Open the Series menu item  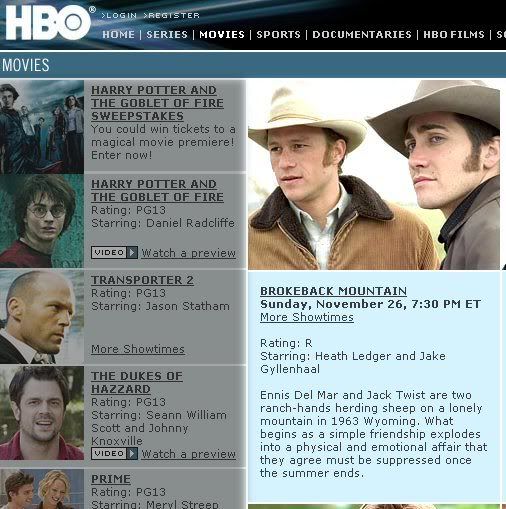[167, 35]
